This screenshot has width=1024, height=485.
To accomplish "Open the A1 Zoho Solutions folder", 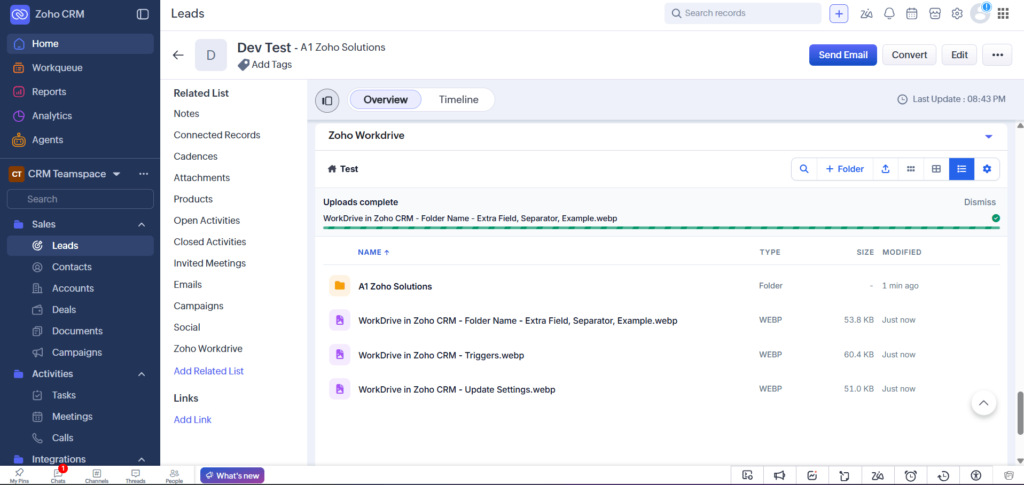I will [x=395, y=286].
